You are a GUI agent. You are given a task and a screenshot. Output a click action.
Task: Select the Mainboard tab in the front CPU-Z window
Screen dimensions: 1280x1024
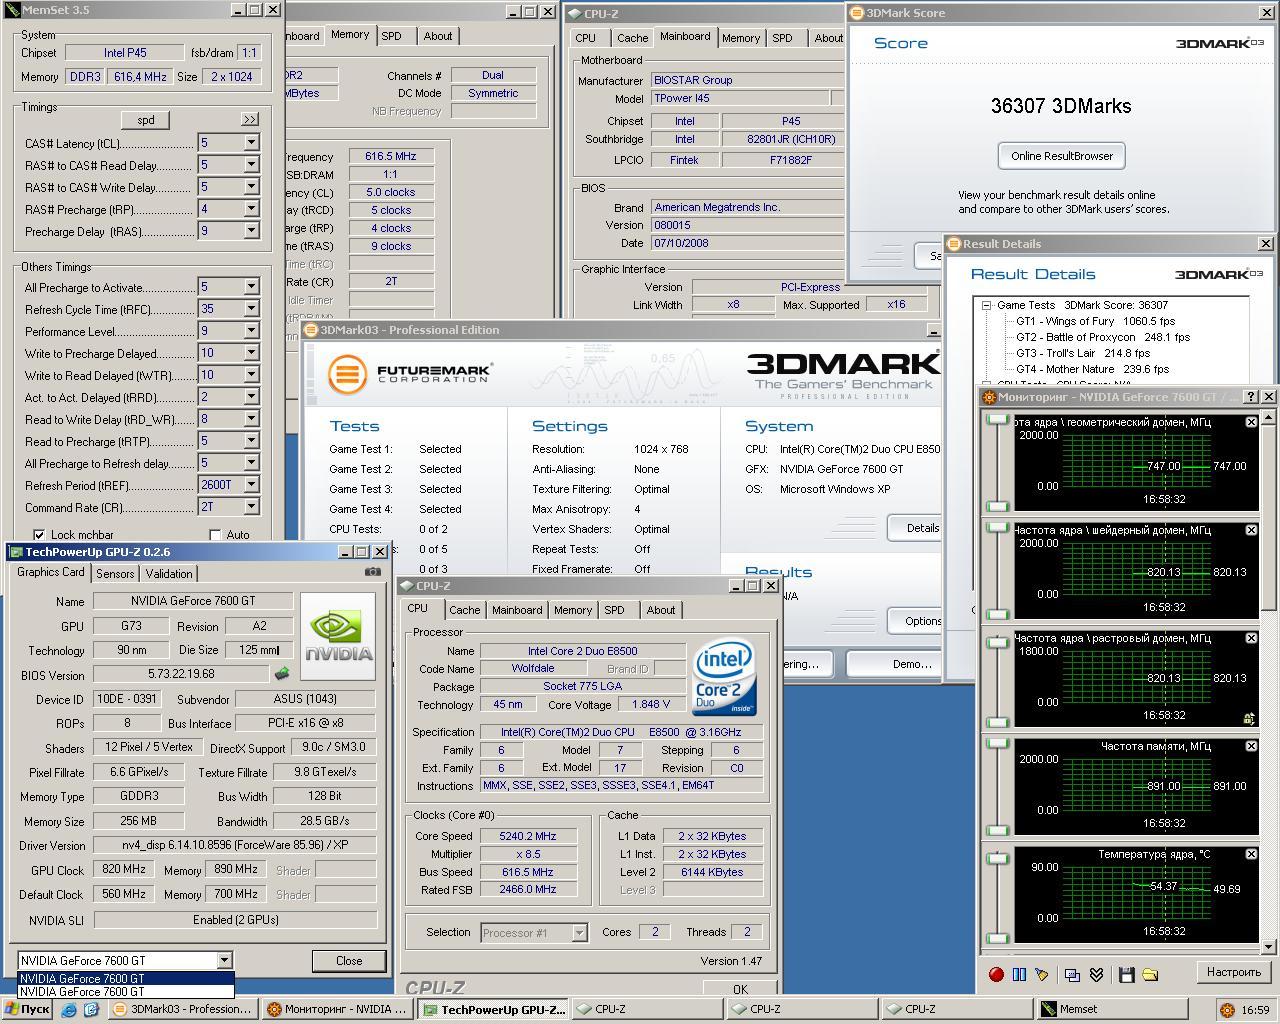point(517,610)
